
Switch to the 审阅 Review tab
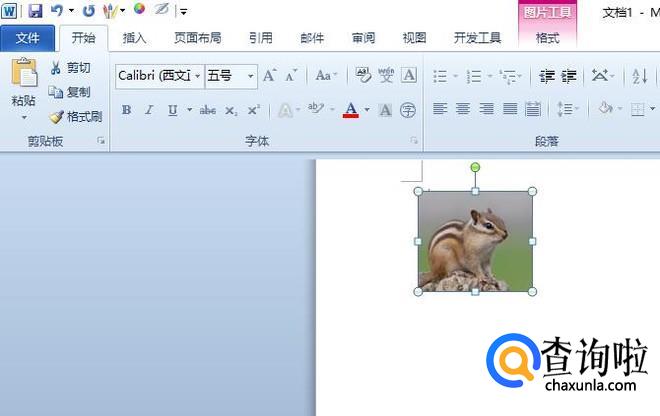[363, 38]
